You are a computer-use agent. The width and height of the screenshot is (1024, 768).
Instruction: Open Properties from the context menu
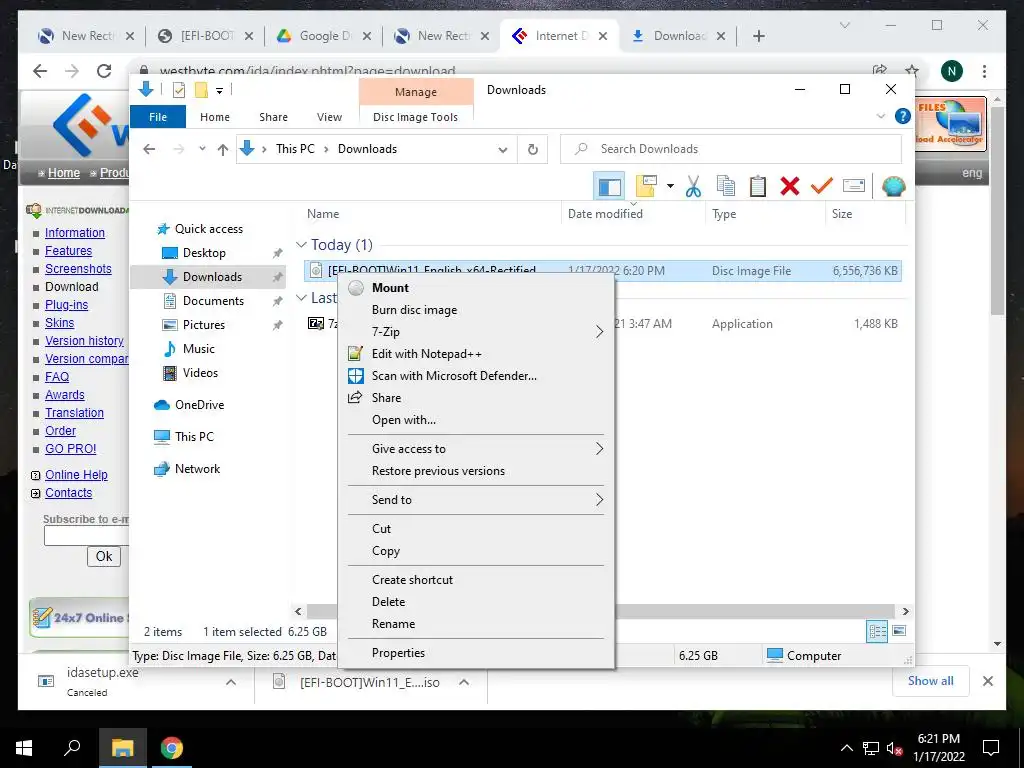tap(476, 653)
